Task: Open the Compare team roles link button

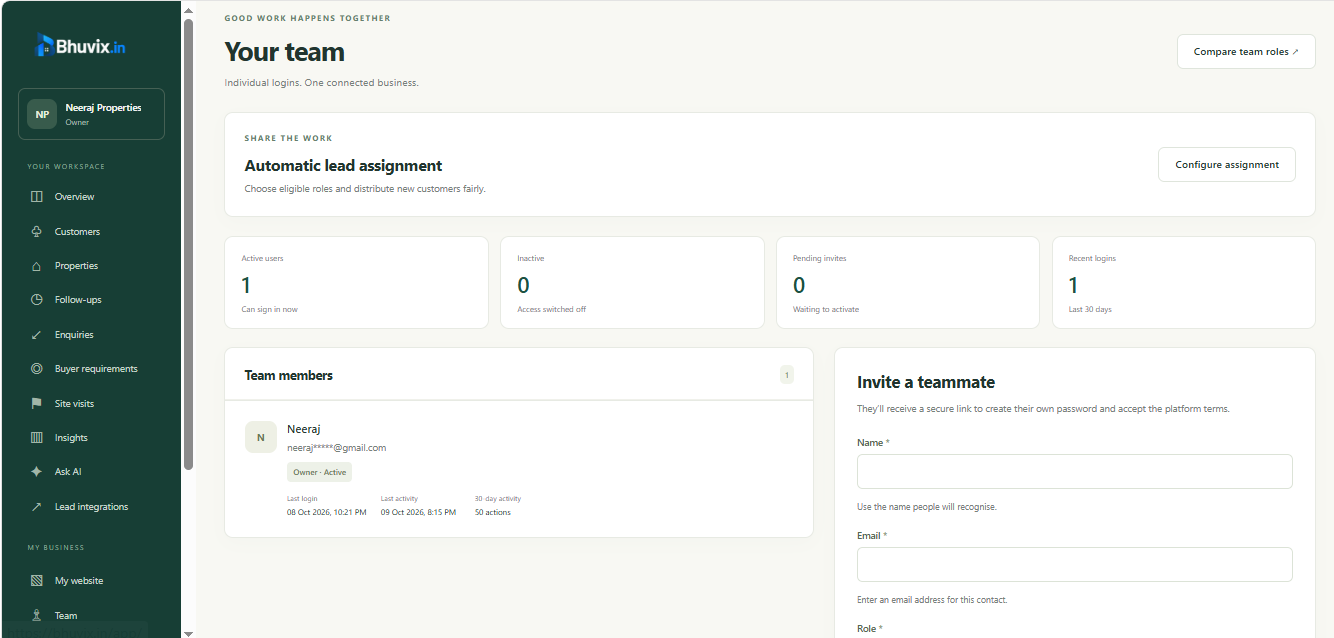Action: (1246, 52)
